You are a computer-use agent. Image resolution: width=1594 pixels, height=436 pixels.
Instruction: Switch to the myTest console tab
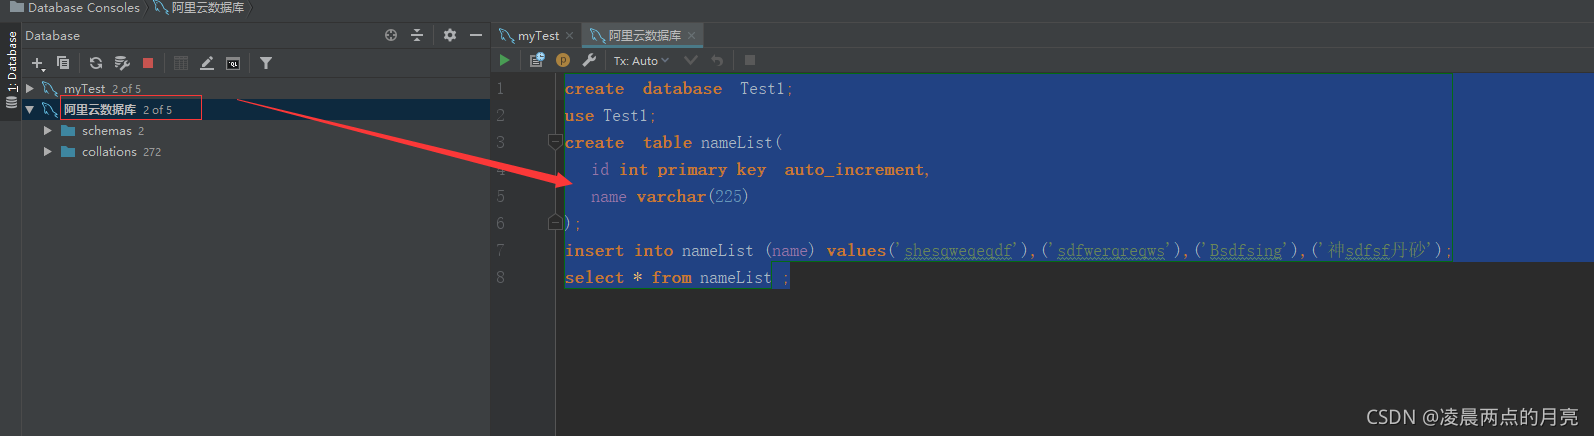pos(538,36)
